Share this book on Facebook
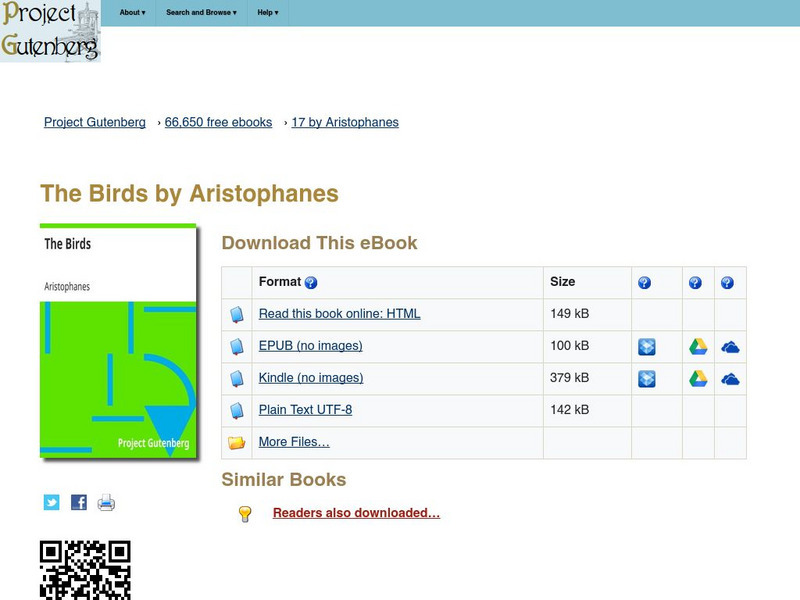The height and width of the screenshot is (600, 800). (79, 503)
